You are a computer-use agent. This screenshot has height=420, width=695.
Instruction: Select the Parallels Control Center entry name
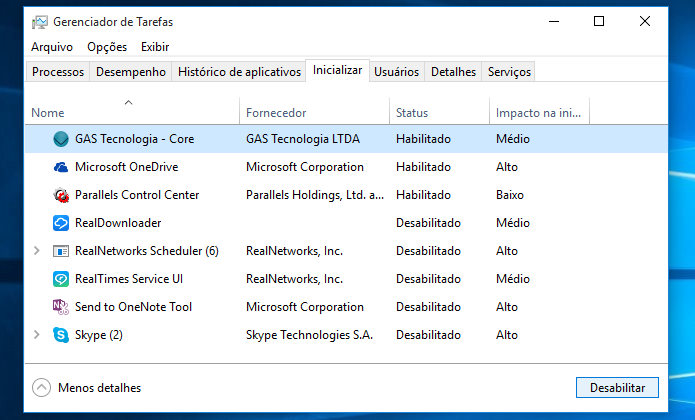[137, 195]
